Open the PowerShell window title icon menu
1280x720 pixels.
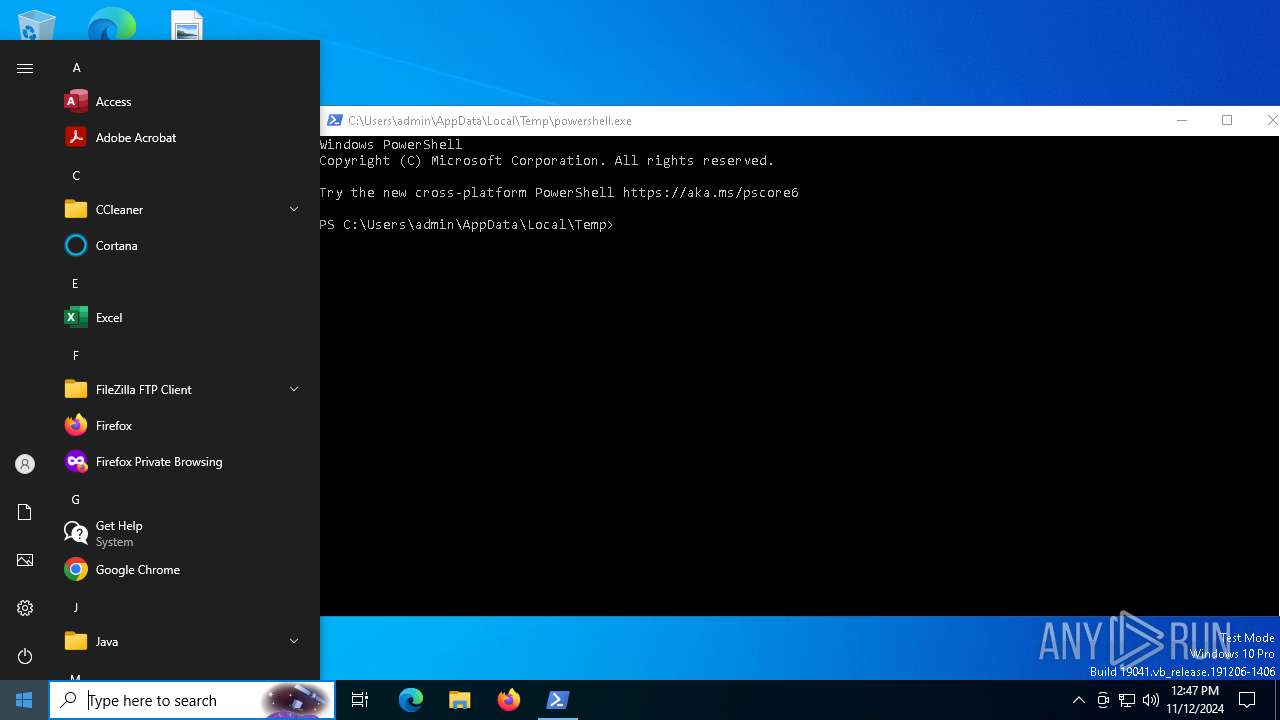pos(335,120)
